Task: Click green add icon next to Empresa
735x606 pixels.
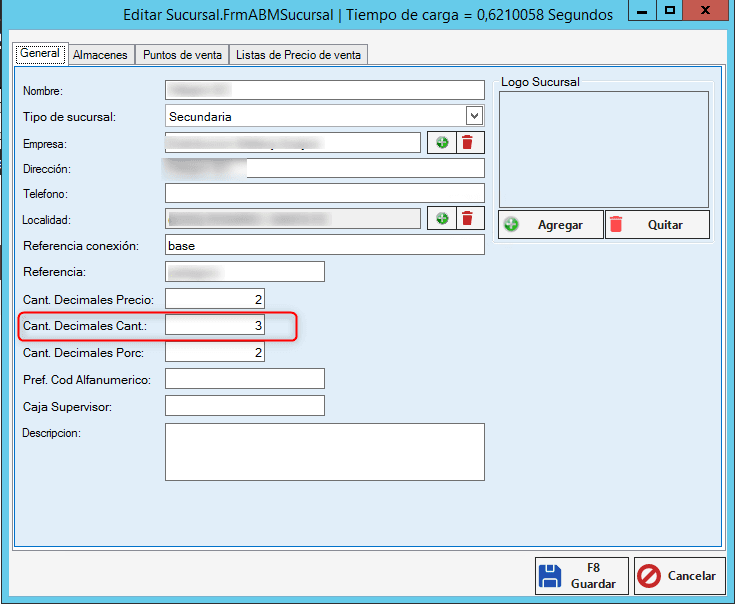Action: coord(442,143)
